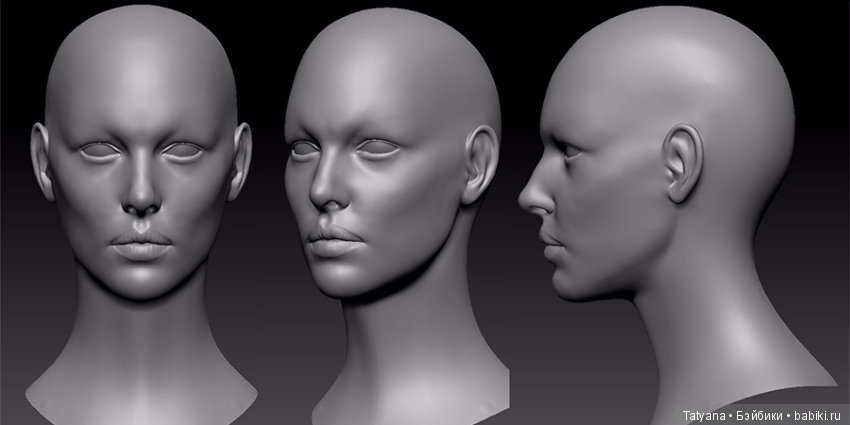Click the forehead of the front-facing head
Screen dimensions: 850x425
[141, 90]
